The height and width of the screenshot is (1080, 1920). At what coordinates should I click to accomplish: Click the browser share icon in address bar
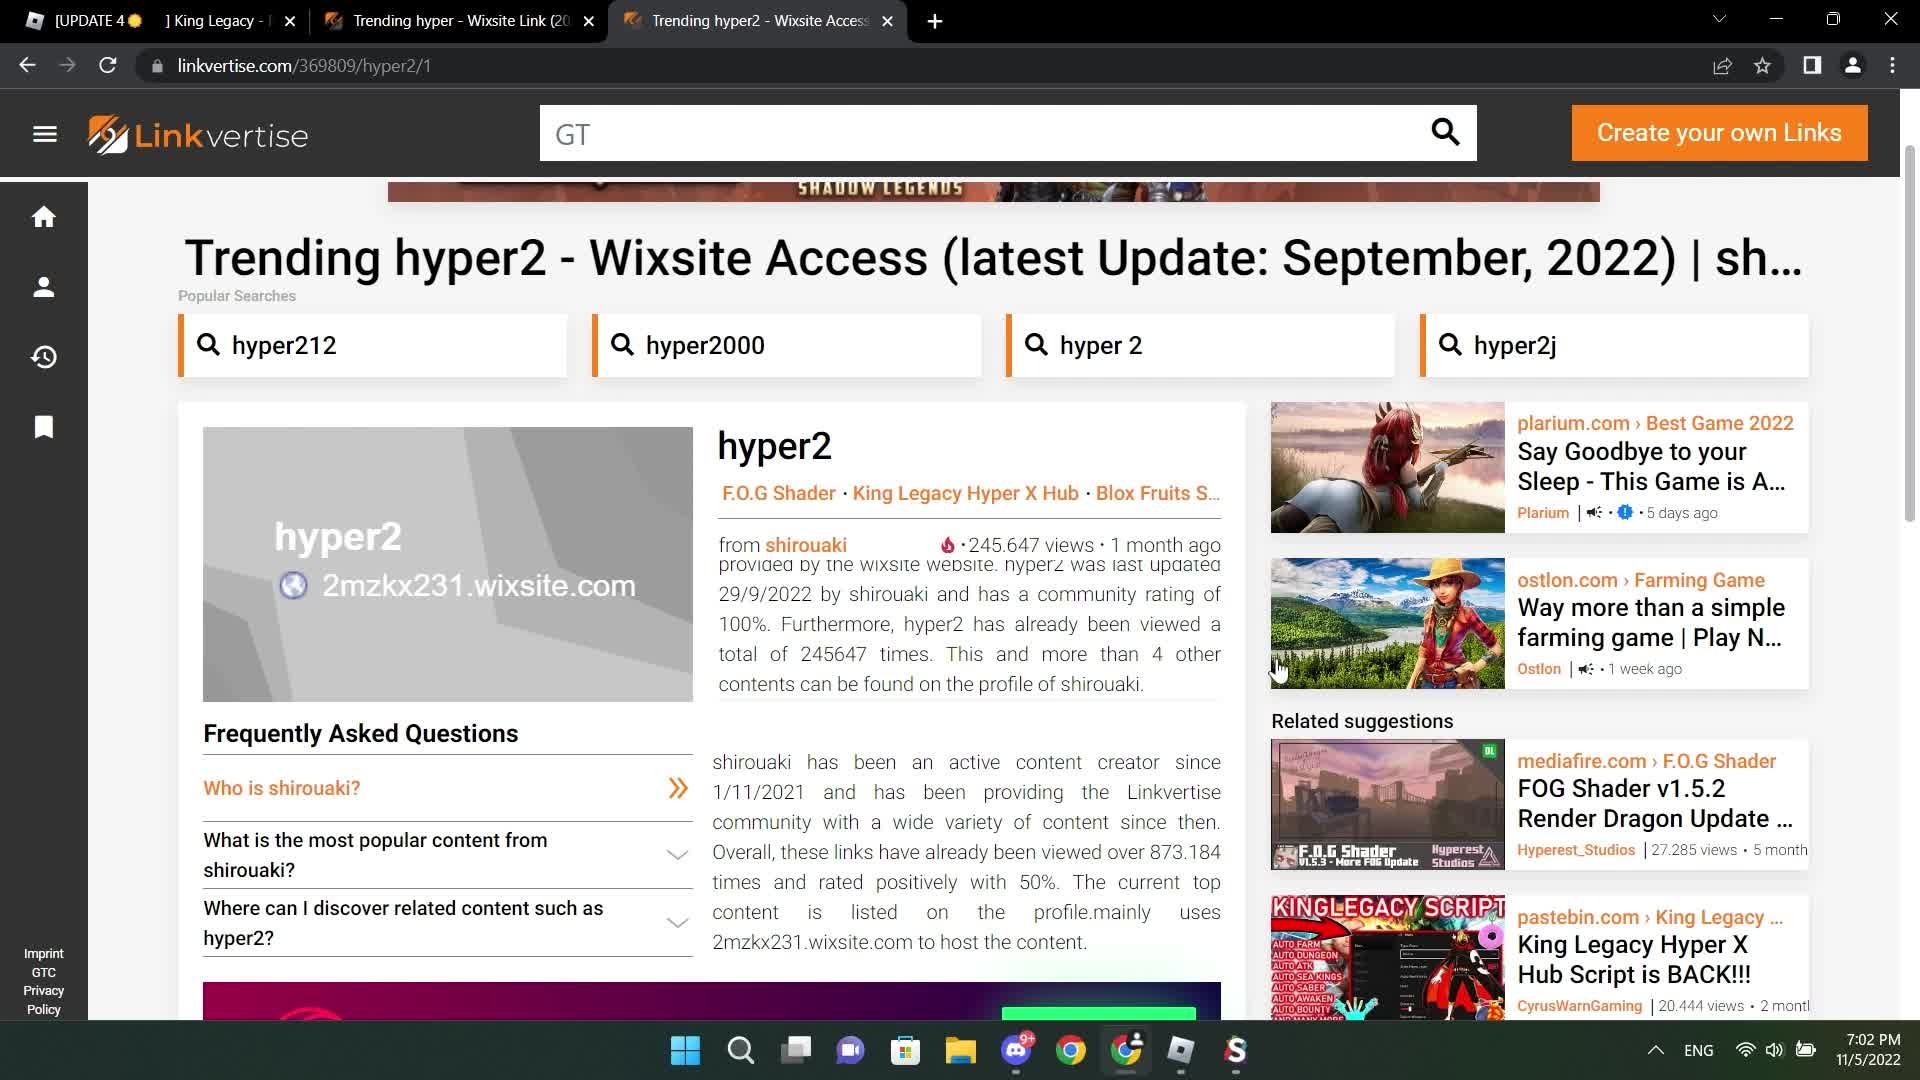coord(1722,66)
